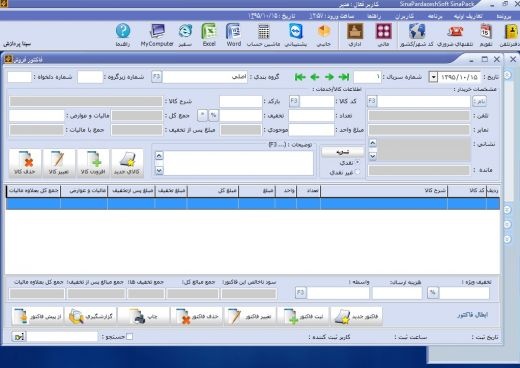
Task: Open the calendar (تقویم) icon
Action: 486,35
